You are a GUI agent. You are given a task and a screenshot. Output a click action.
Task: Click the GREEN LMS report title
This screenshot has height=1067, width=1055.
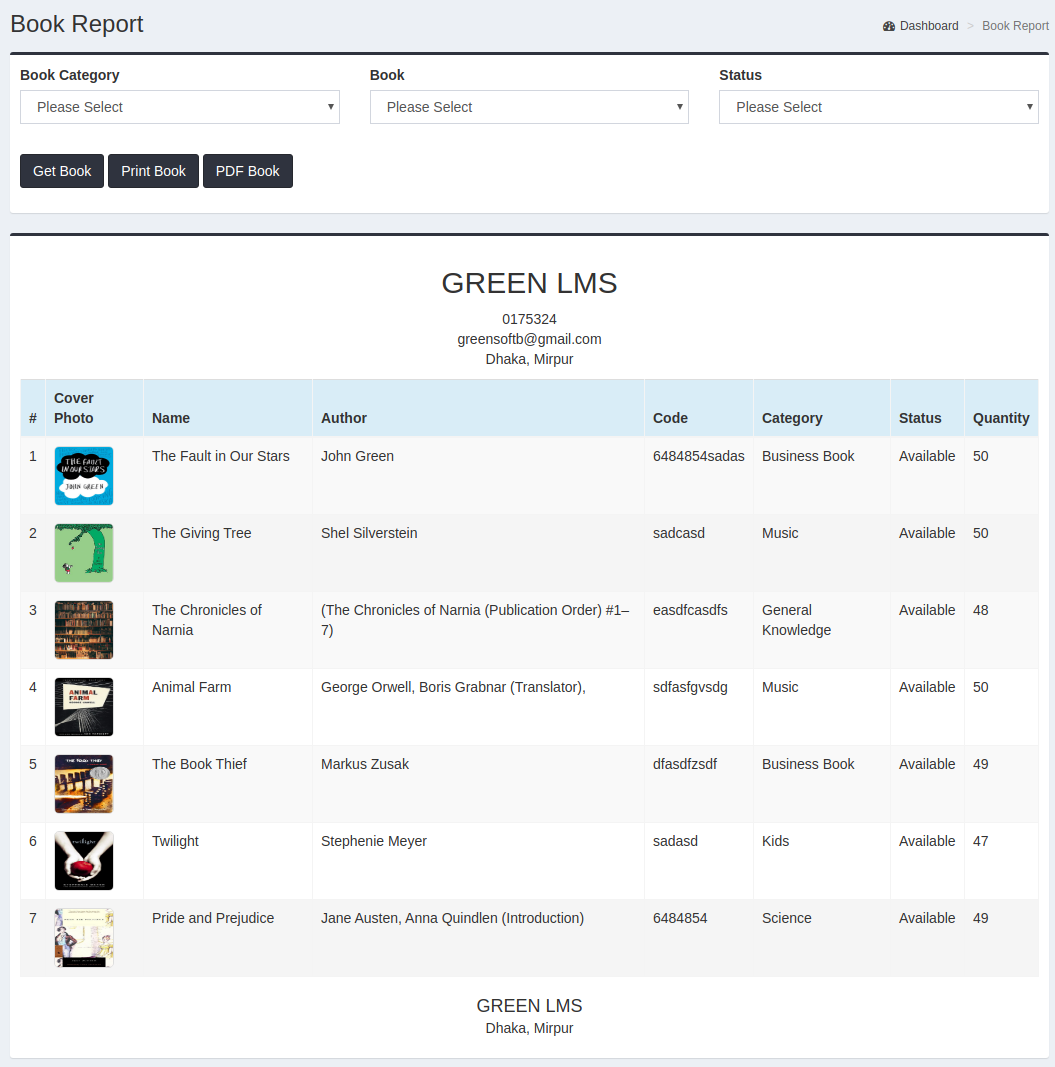[529, 283]
